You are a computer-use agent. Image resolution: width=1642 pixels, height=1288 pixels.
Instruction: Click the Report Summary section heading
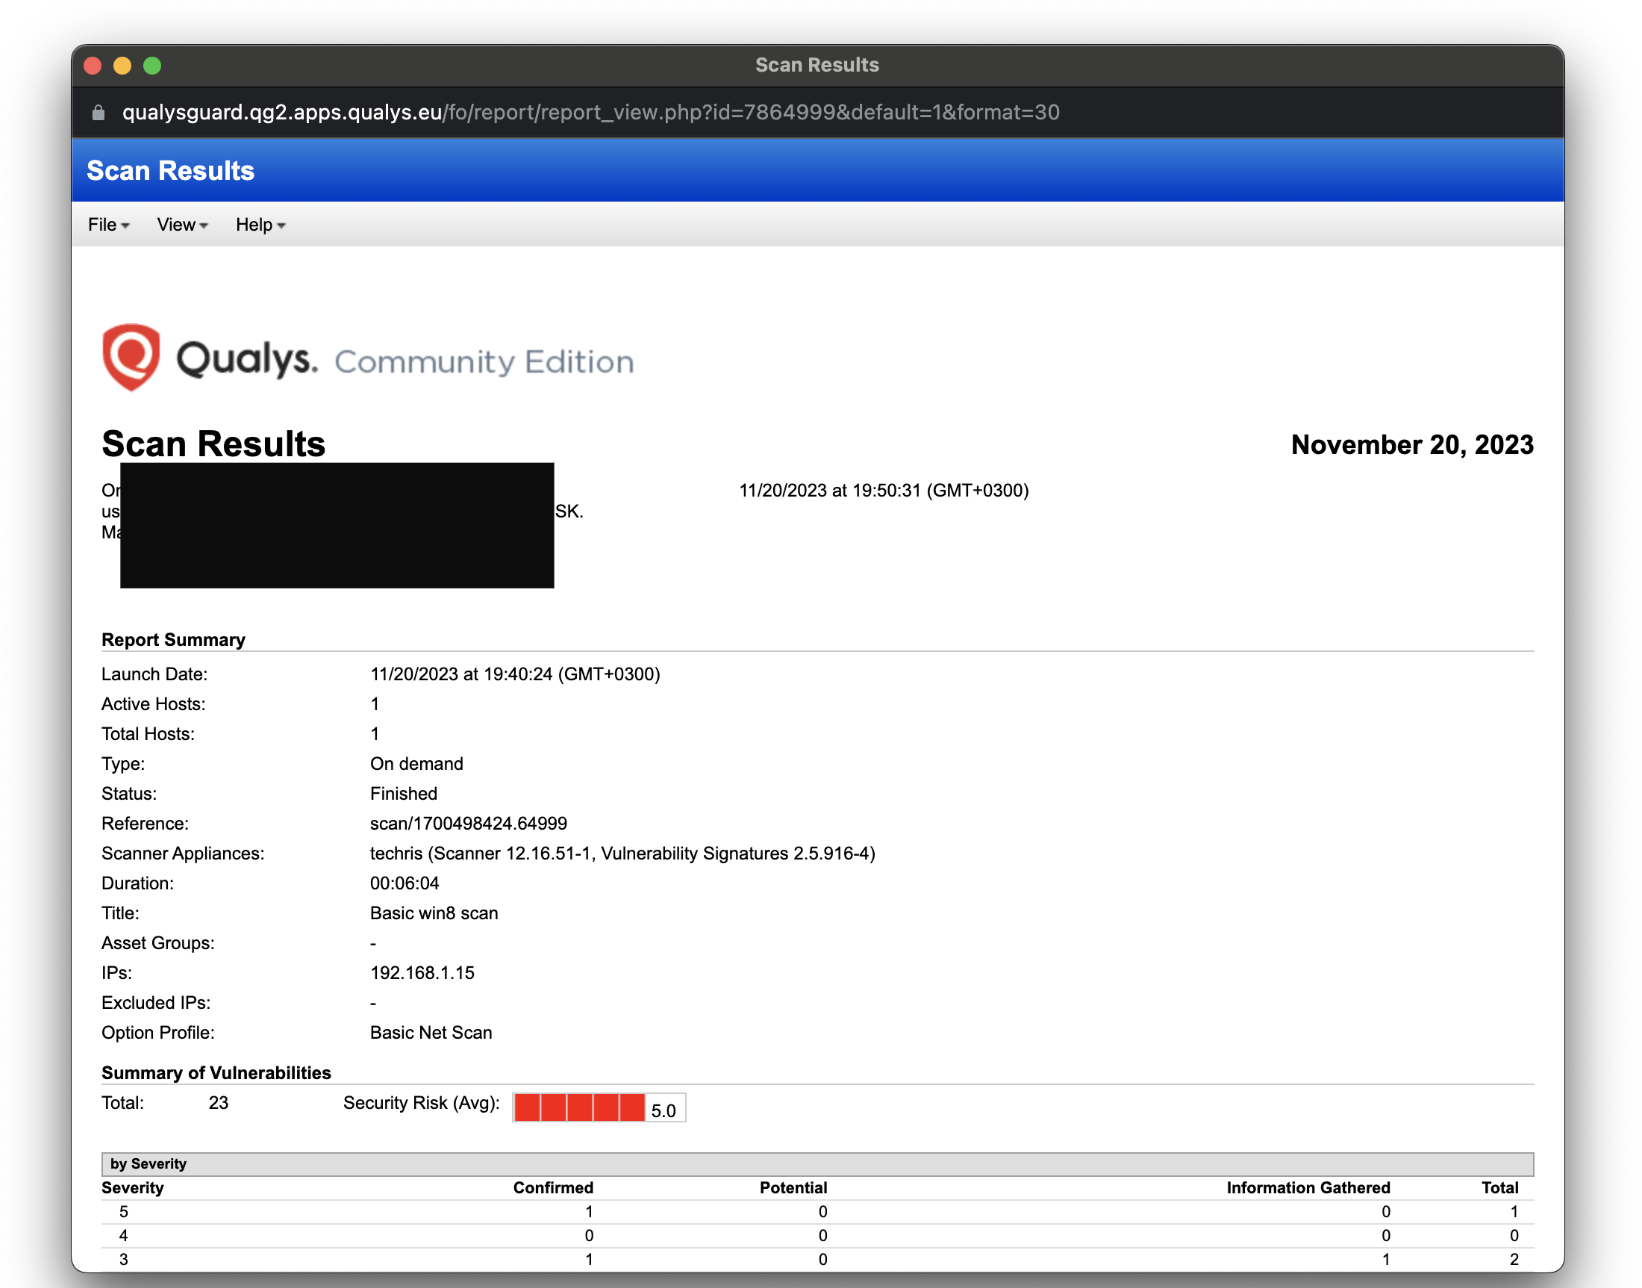173,640
